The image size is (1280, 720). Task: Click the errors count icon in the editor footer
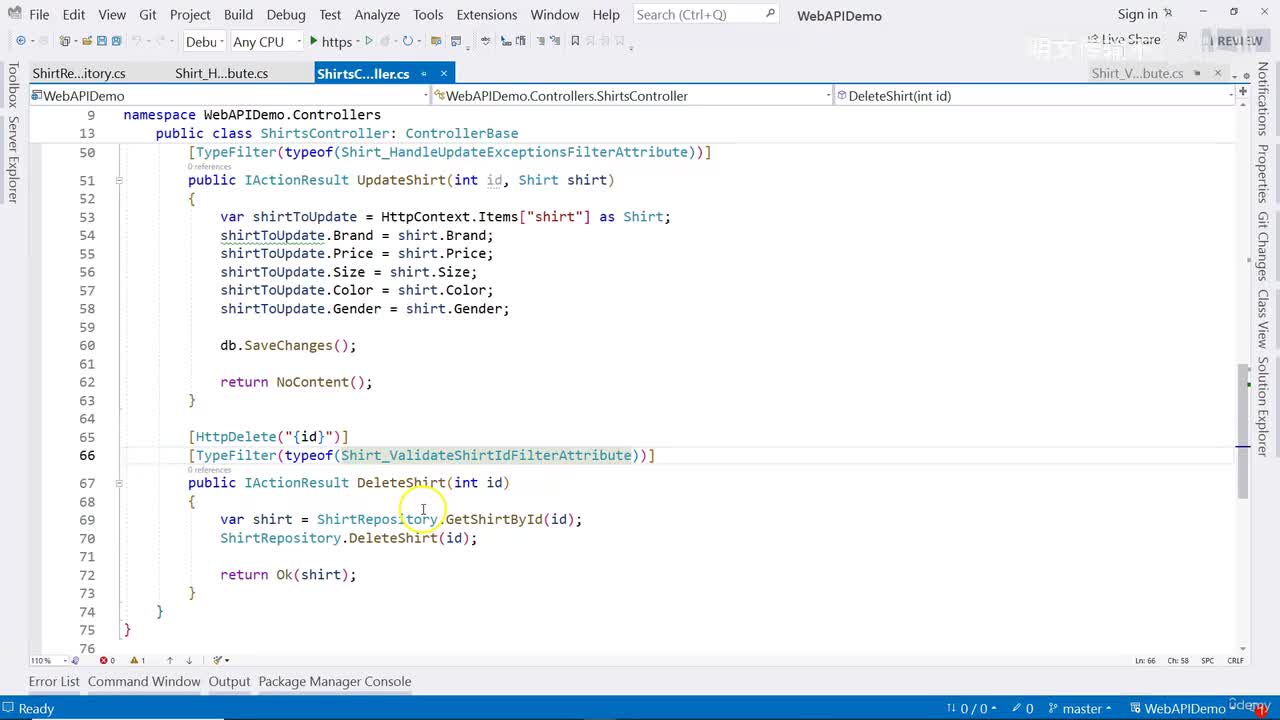(106, 660)
